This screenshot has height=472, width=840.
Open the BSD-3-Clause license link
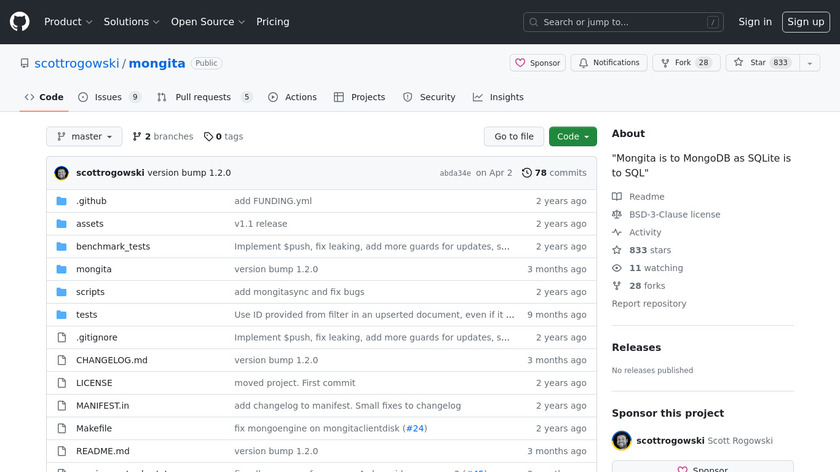[674, 215]
